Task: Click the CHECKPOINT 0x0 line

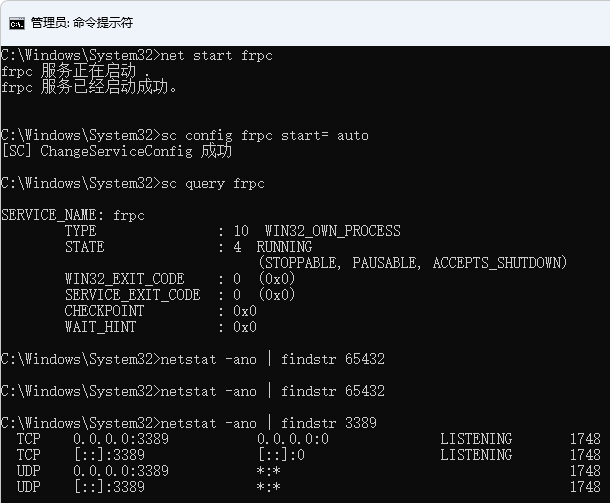Action: click(x=161, y=310)
